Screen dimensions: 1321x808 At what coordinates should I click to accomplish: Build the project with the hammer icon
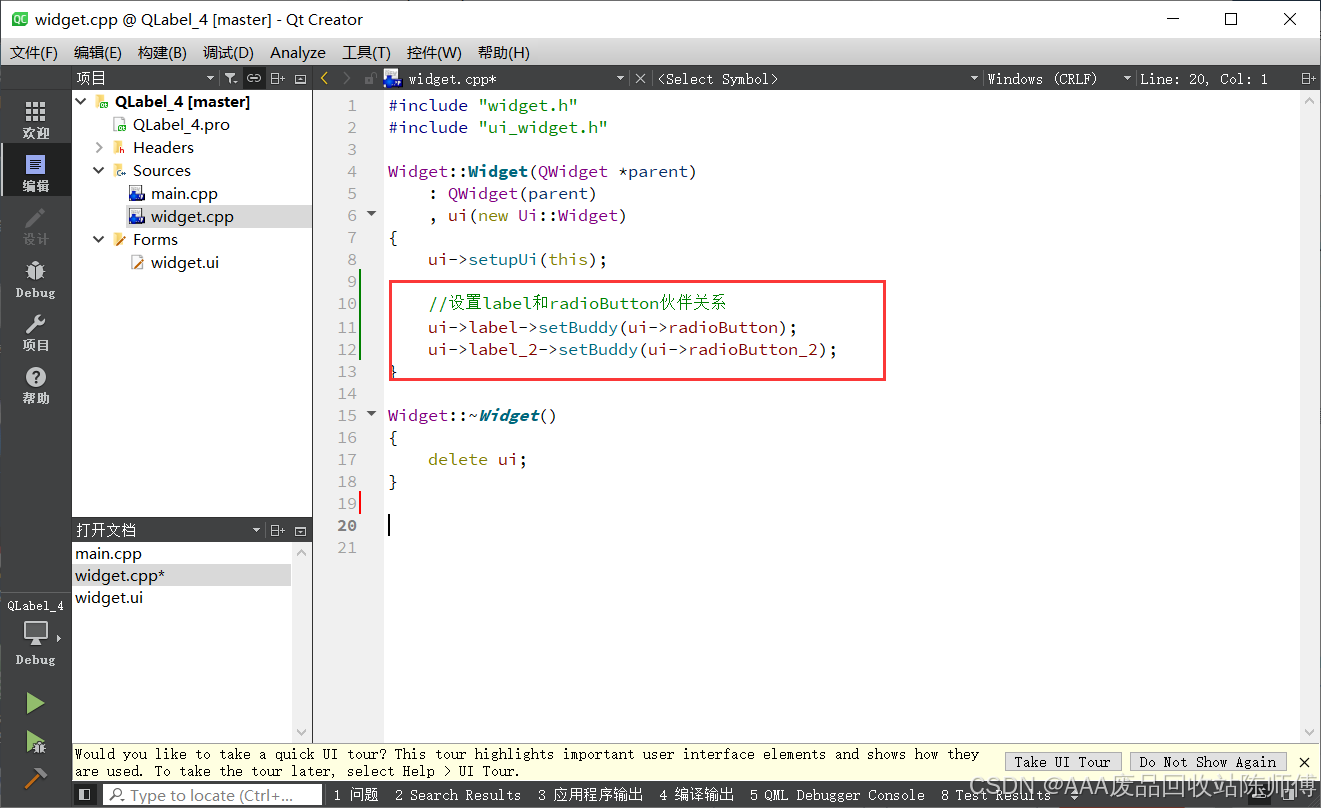[x=36, y=778]
